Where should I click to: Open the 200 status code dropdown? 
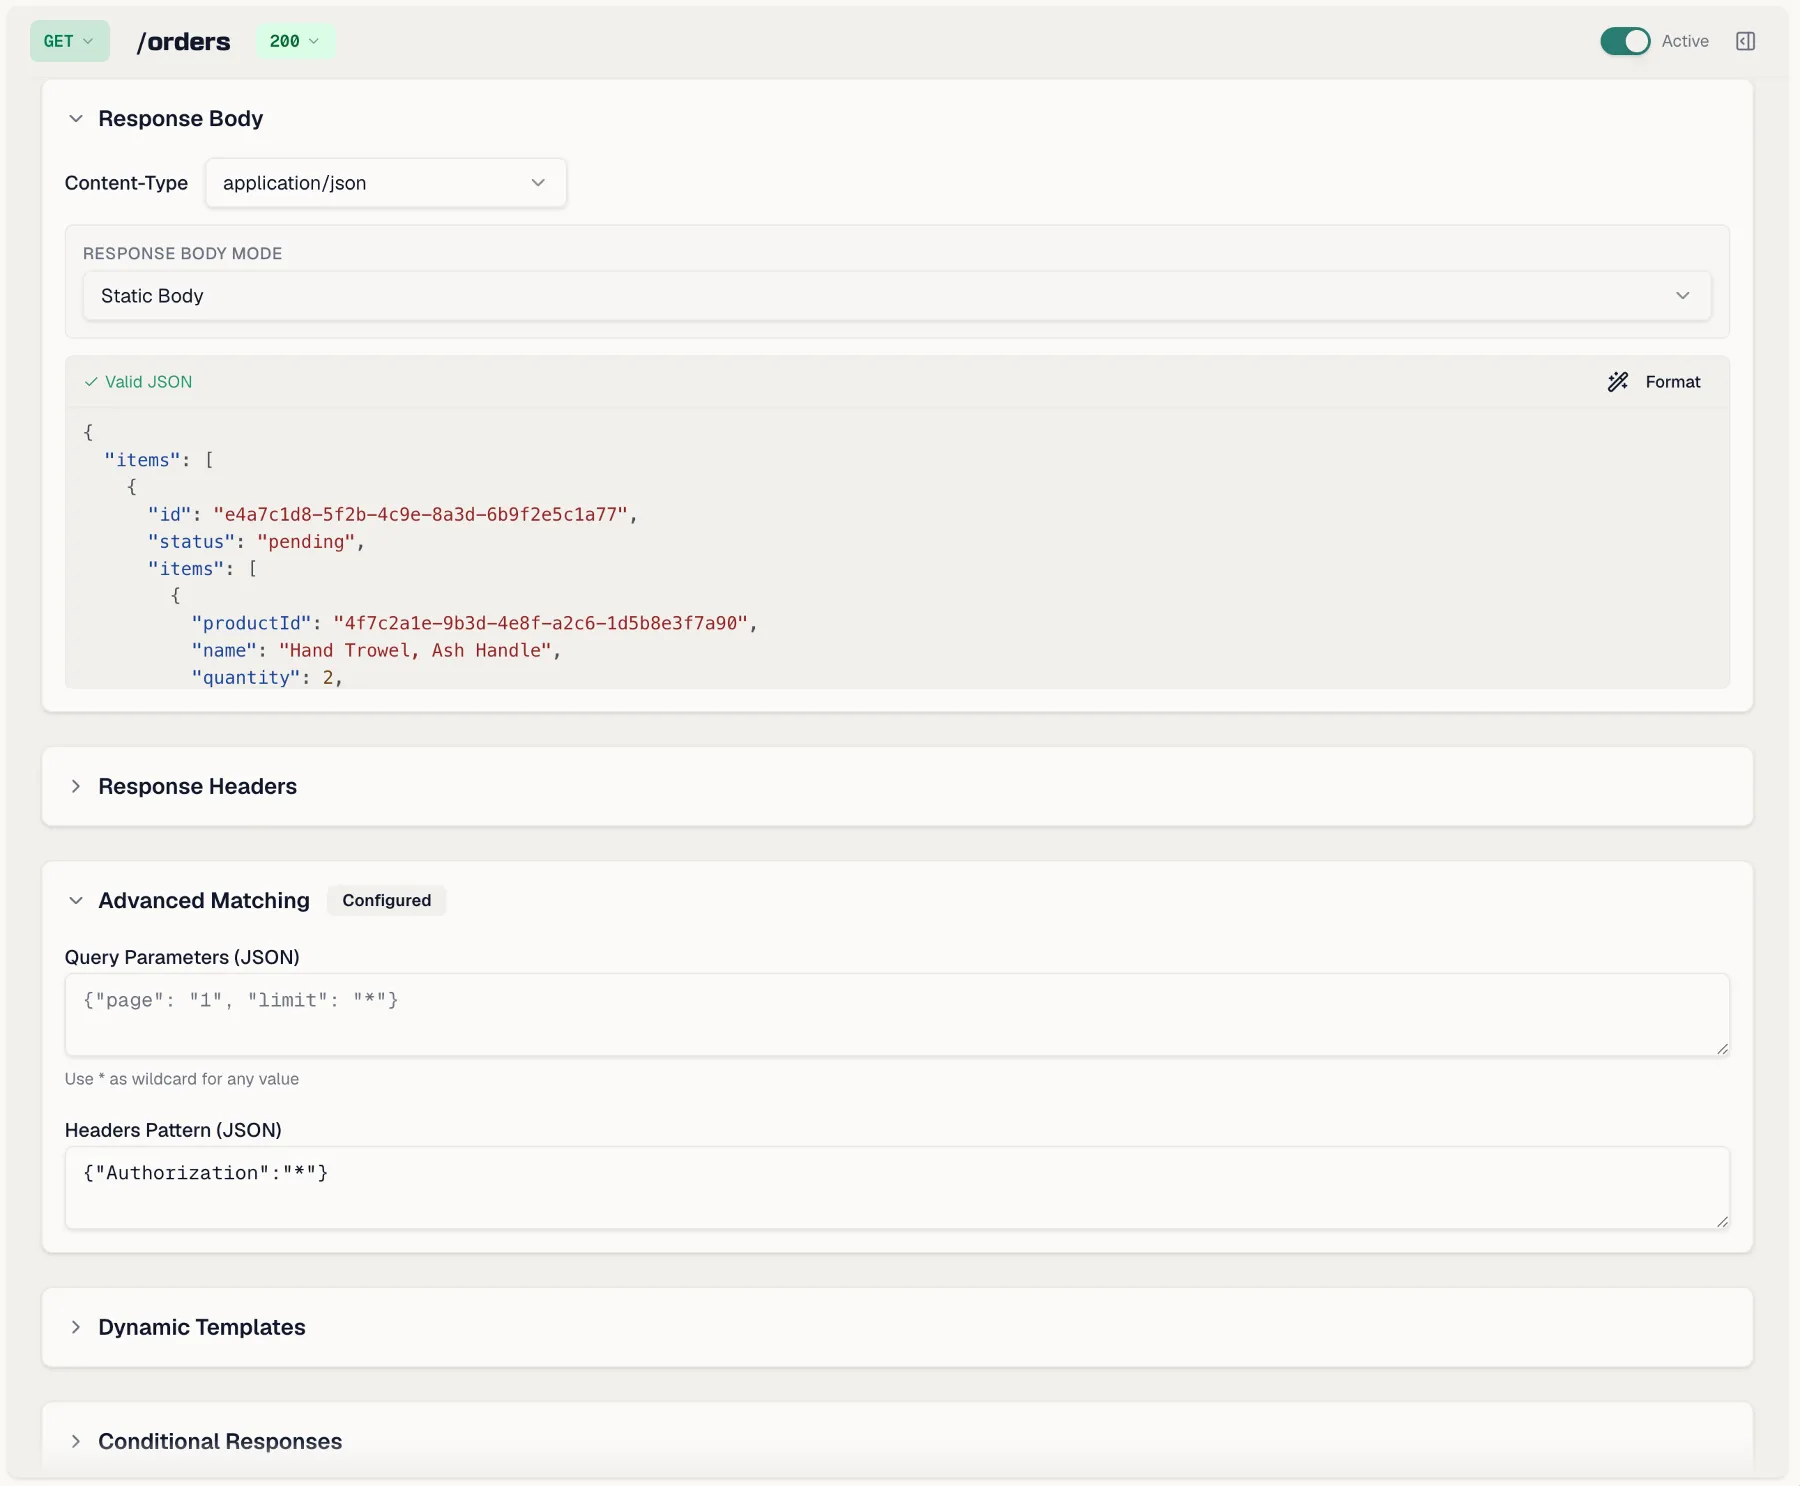[x=295, y=41]
